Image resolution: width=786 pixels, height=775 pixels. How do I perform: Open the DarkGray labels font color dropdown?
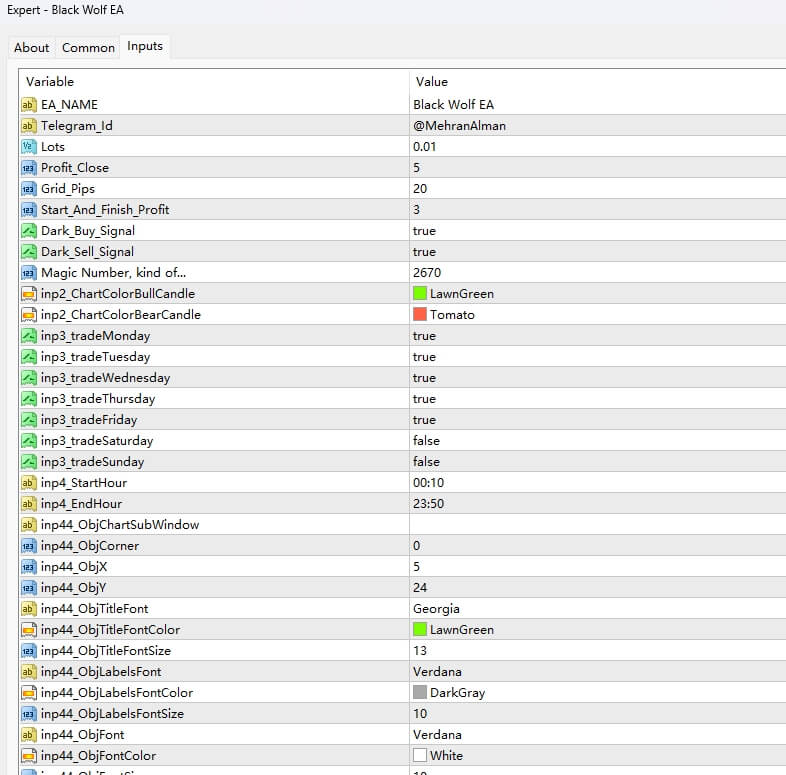(457, 693)
